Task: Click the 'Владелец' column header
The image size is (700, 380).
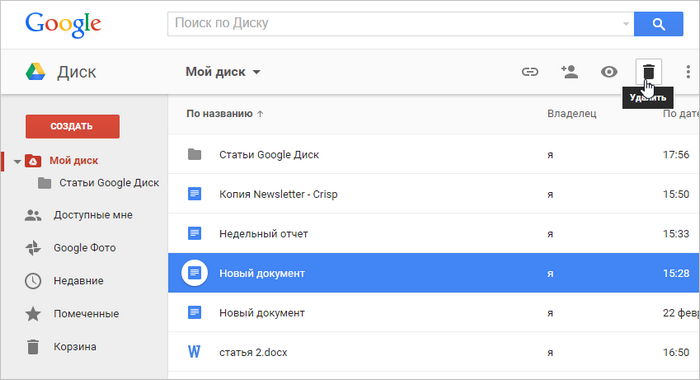Action: tap(572, 114)
